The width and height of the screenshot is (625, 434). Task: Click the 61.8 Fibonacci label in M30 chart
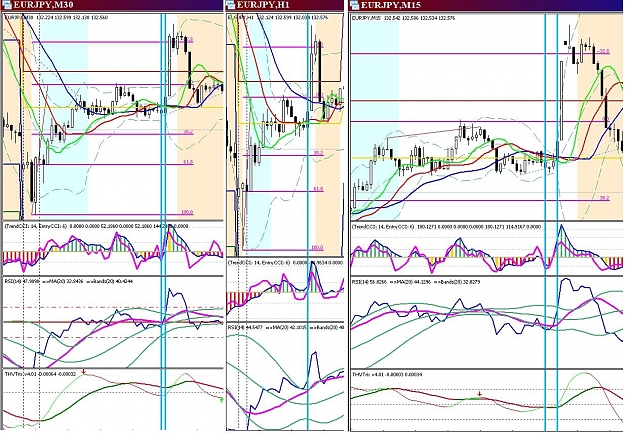pos(188,162)
